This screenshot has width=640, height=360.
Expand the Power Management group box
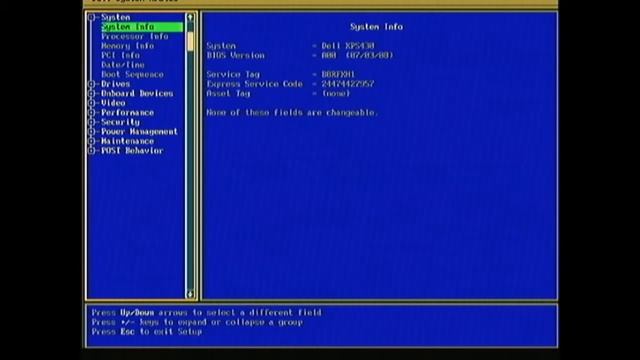92,131
